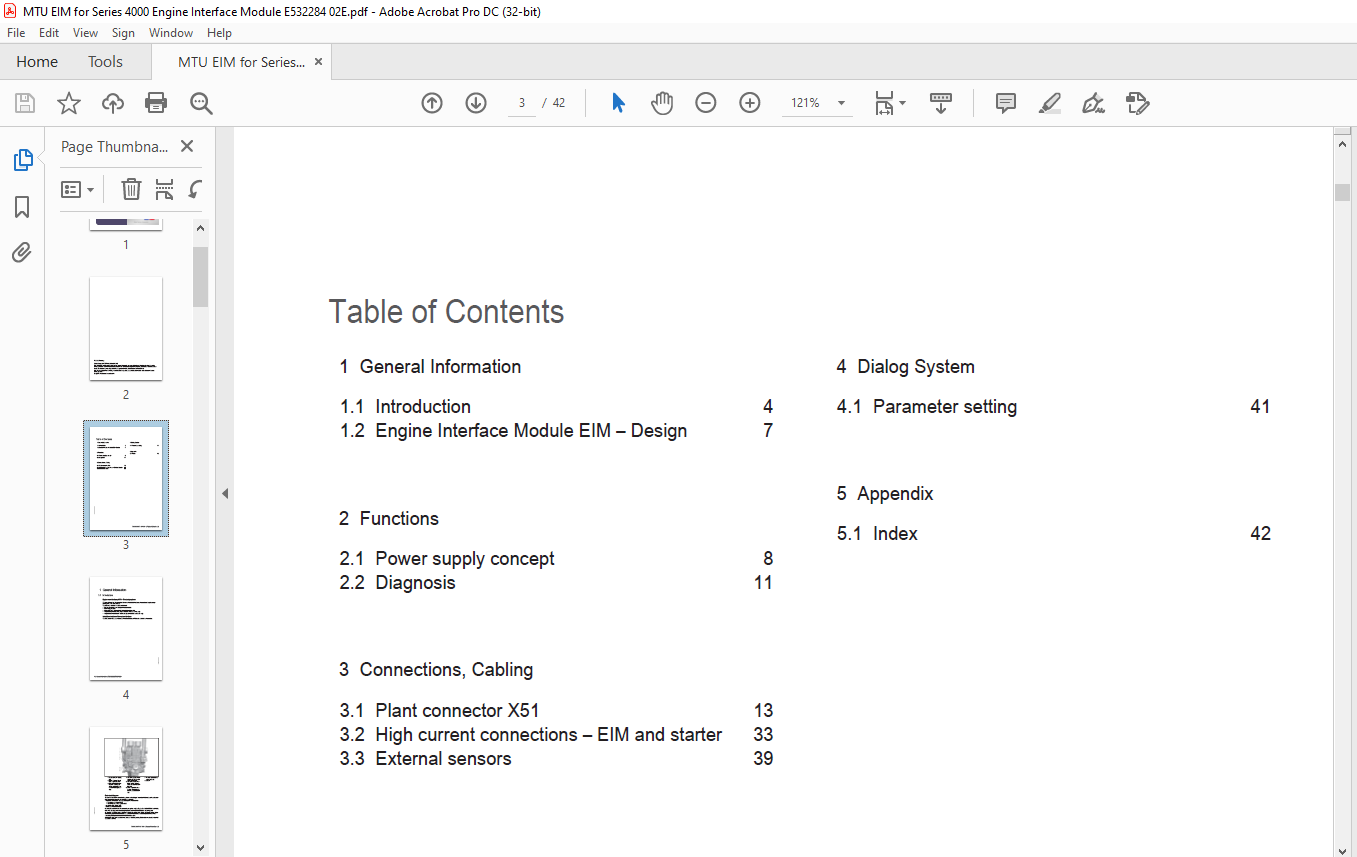Viewport: 1357px width, 857px height.
Task: Select the MTU EIM for Series document tab
Action: tap(241, 62)
